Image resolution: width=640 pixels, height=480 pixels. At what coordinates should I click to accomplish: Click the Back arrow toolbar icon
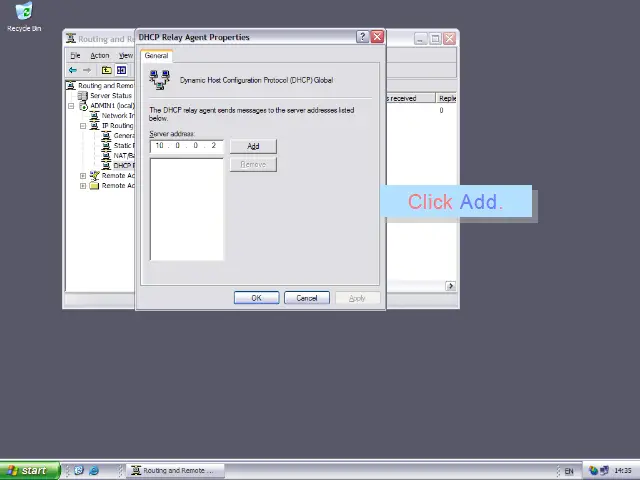73,70
